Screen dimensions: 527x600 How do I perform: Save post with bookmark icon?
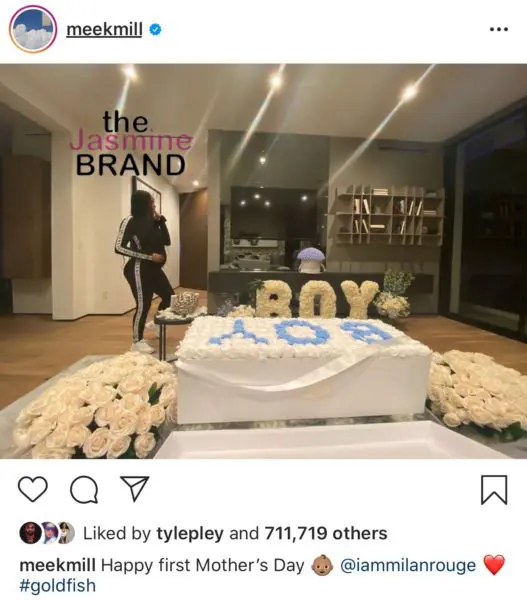tap(494, 490)
